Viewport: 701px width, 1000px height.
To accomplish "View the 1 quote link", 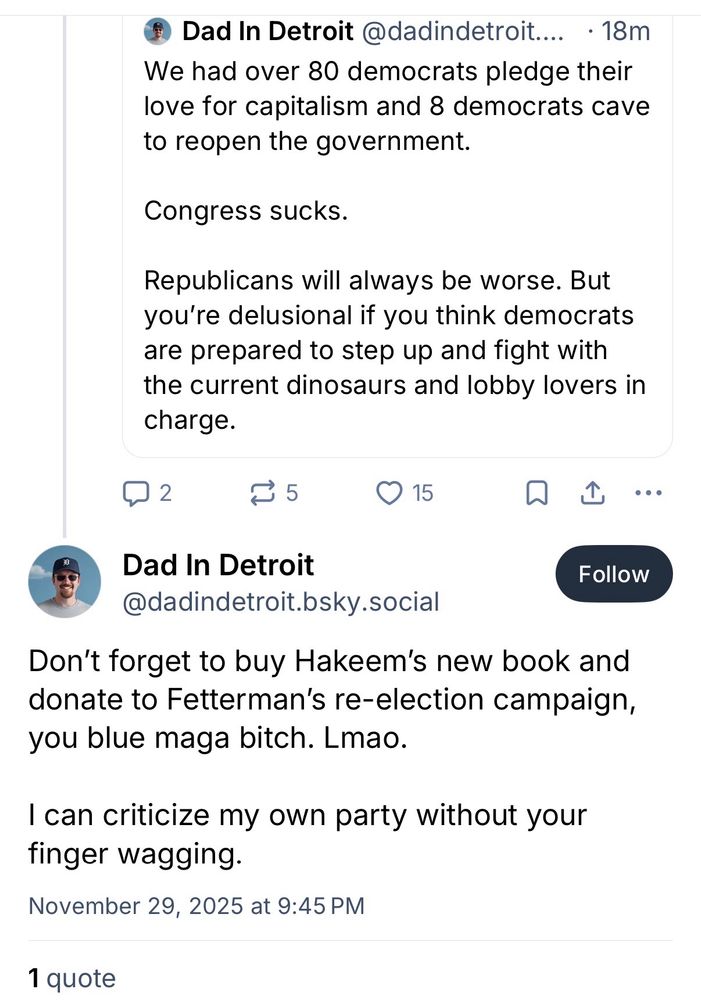I will (x=72, y=978).
